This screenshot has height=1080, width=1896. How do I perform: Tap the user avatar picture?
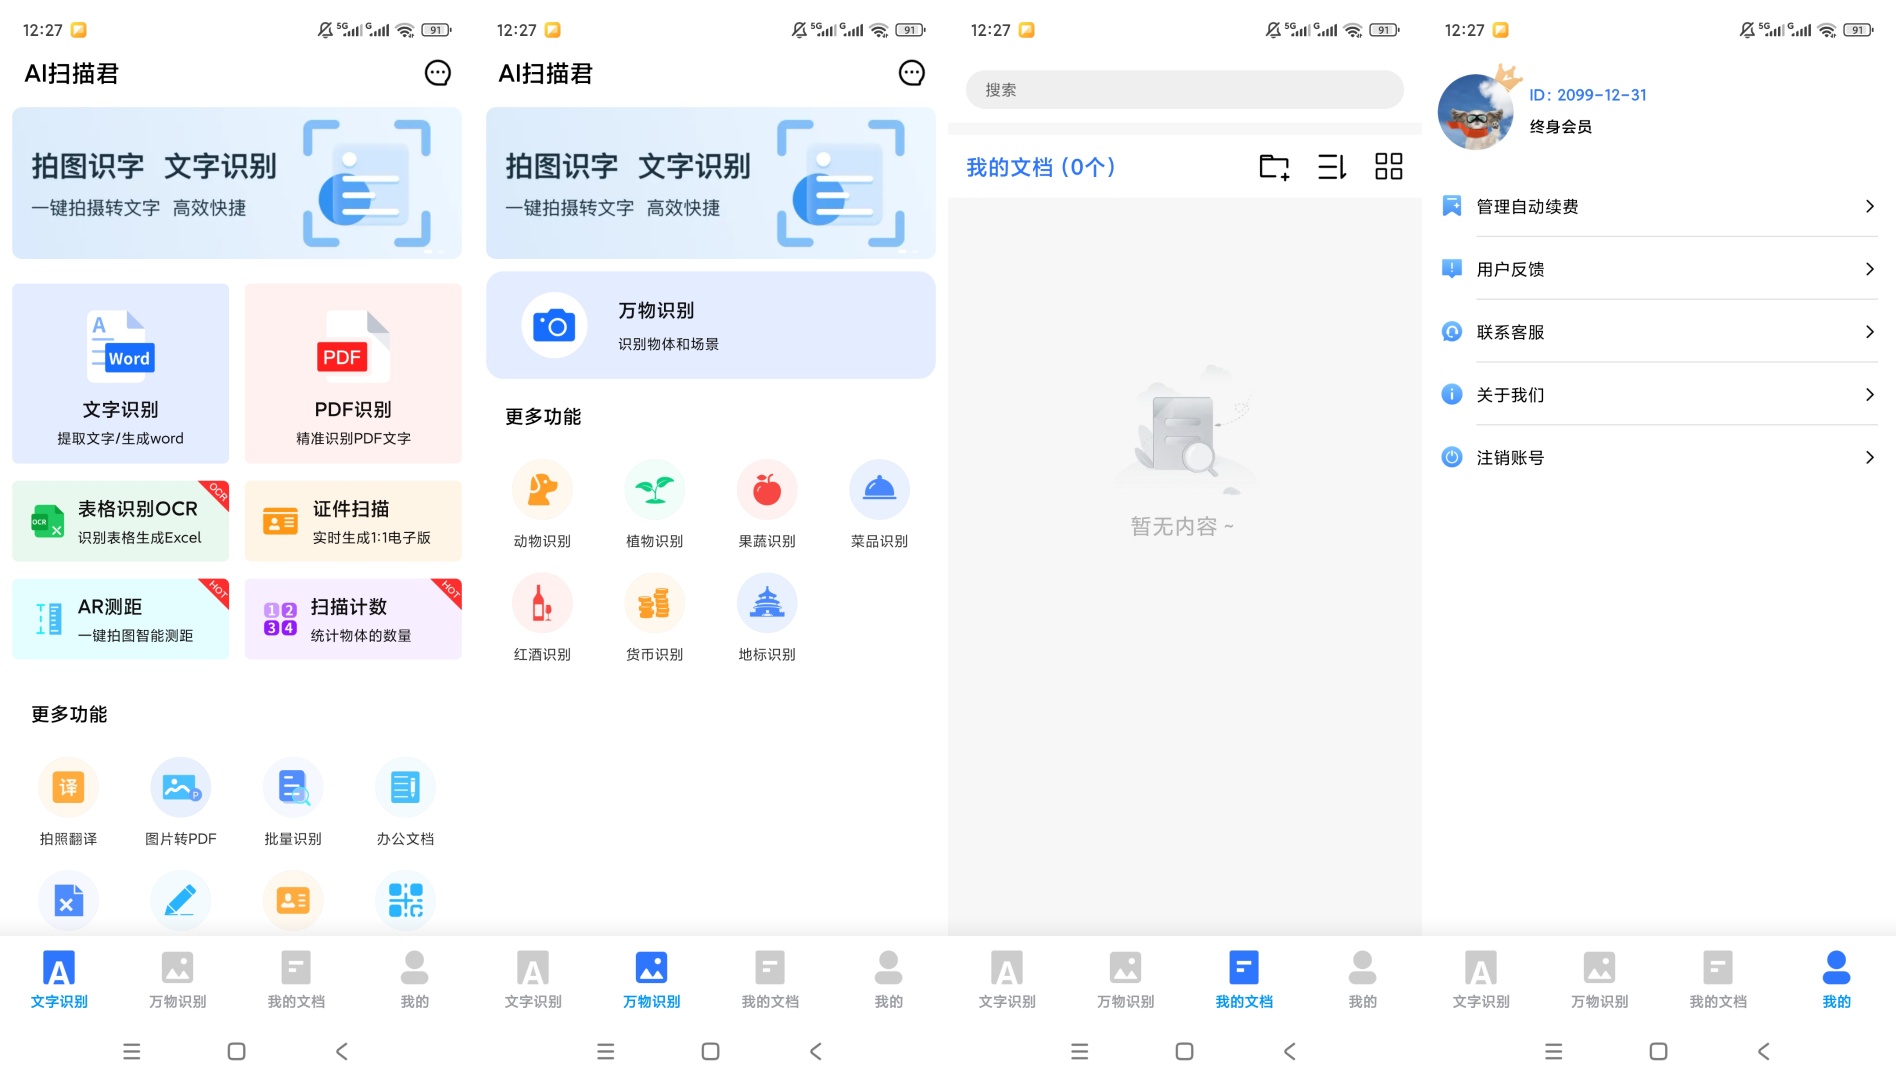pyautogui.click(x=1476, y=111)
